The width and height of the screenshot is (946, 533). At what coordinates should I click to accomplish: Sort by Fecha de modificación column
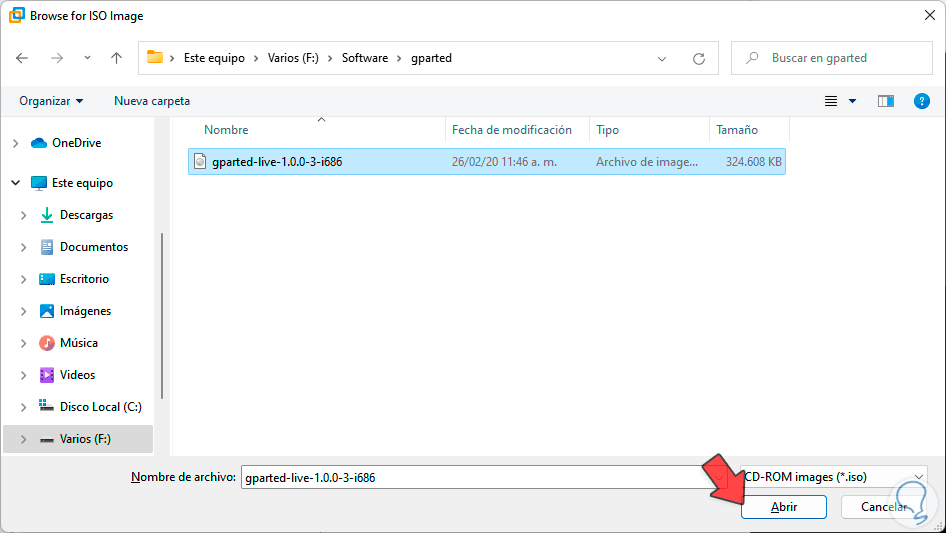click(x=512, y=130)
